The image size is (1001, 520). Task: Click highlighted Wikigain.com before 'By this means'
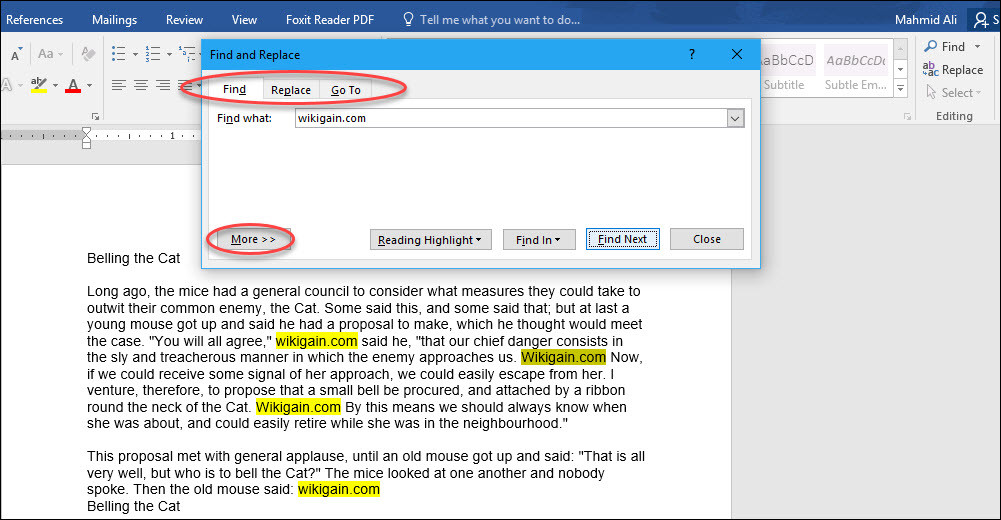click(298, 407)
